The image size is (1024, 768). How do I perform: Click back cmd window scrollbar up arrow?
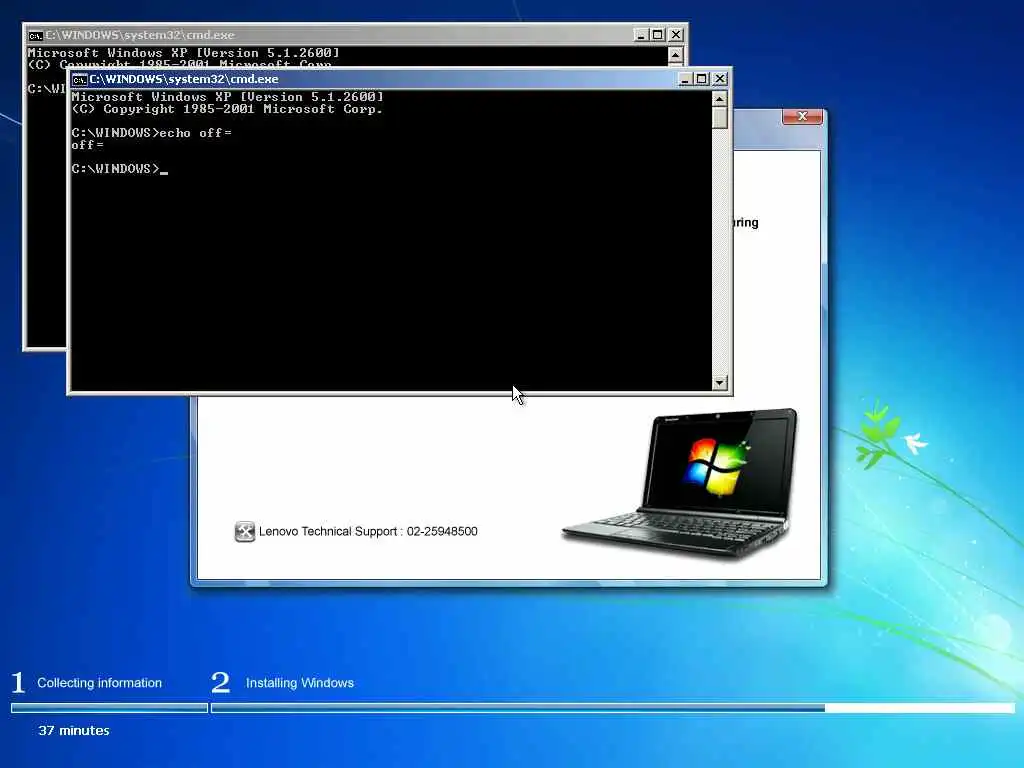tap(676, 55)
